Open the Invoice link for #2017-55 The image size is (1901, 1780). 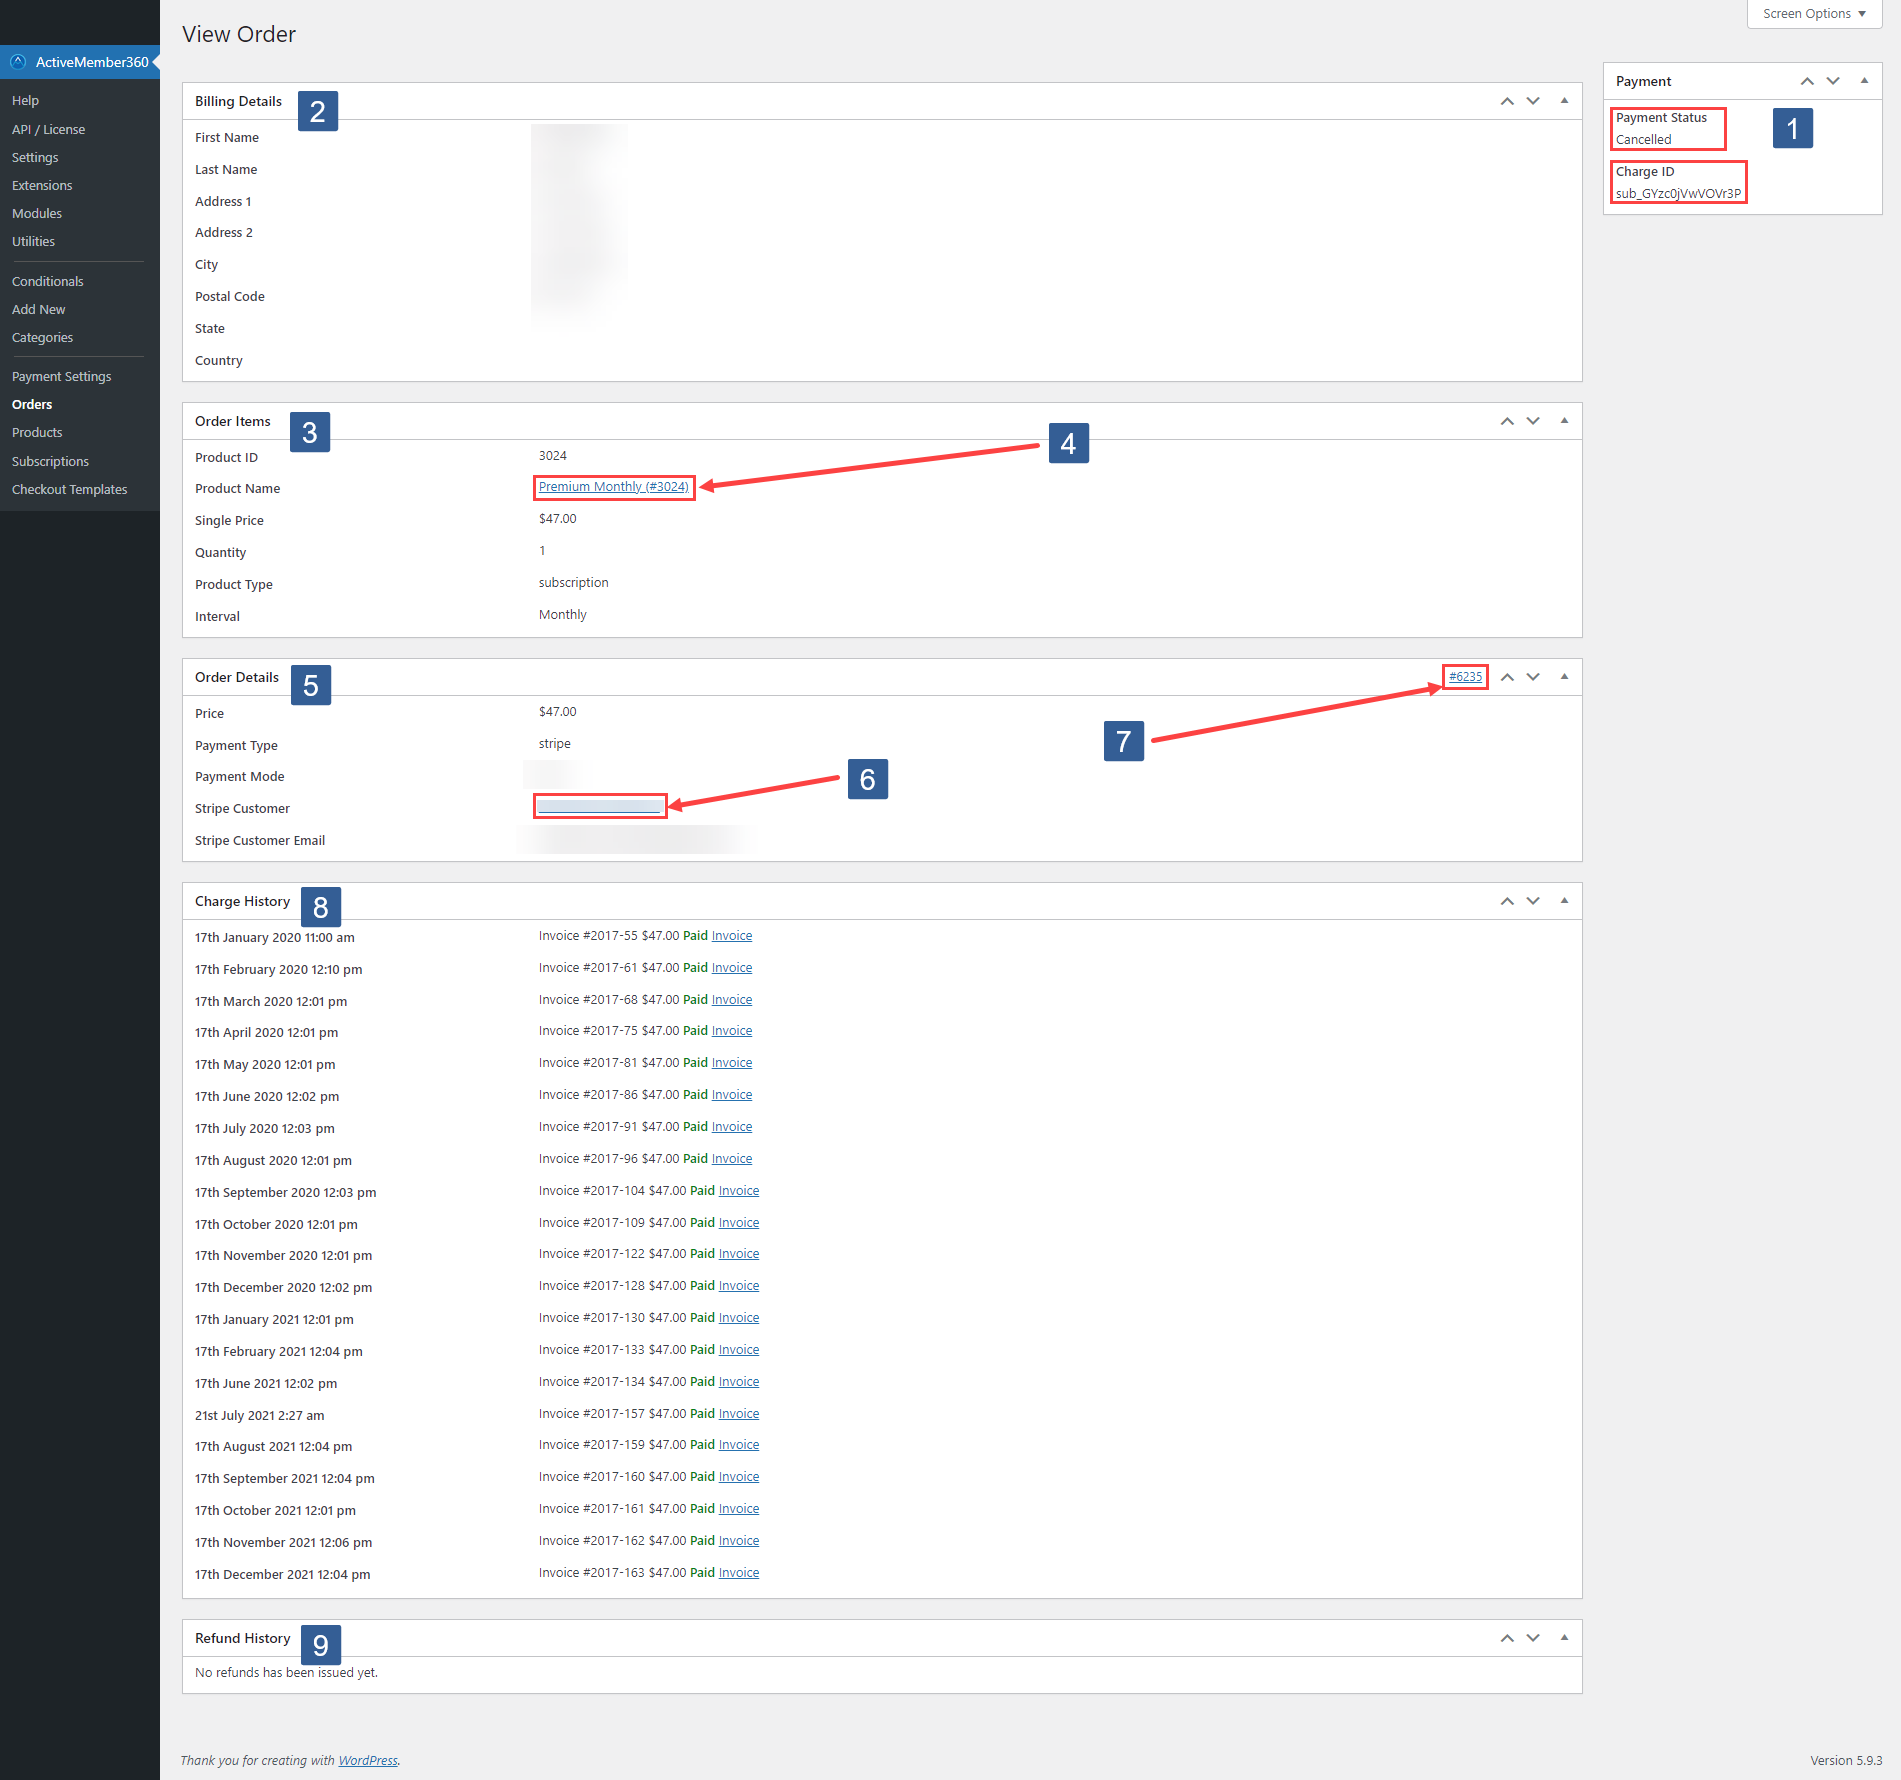(731, 935)
